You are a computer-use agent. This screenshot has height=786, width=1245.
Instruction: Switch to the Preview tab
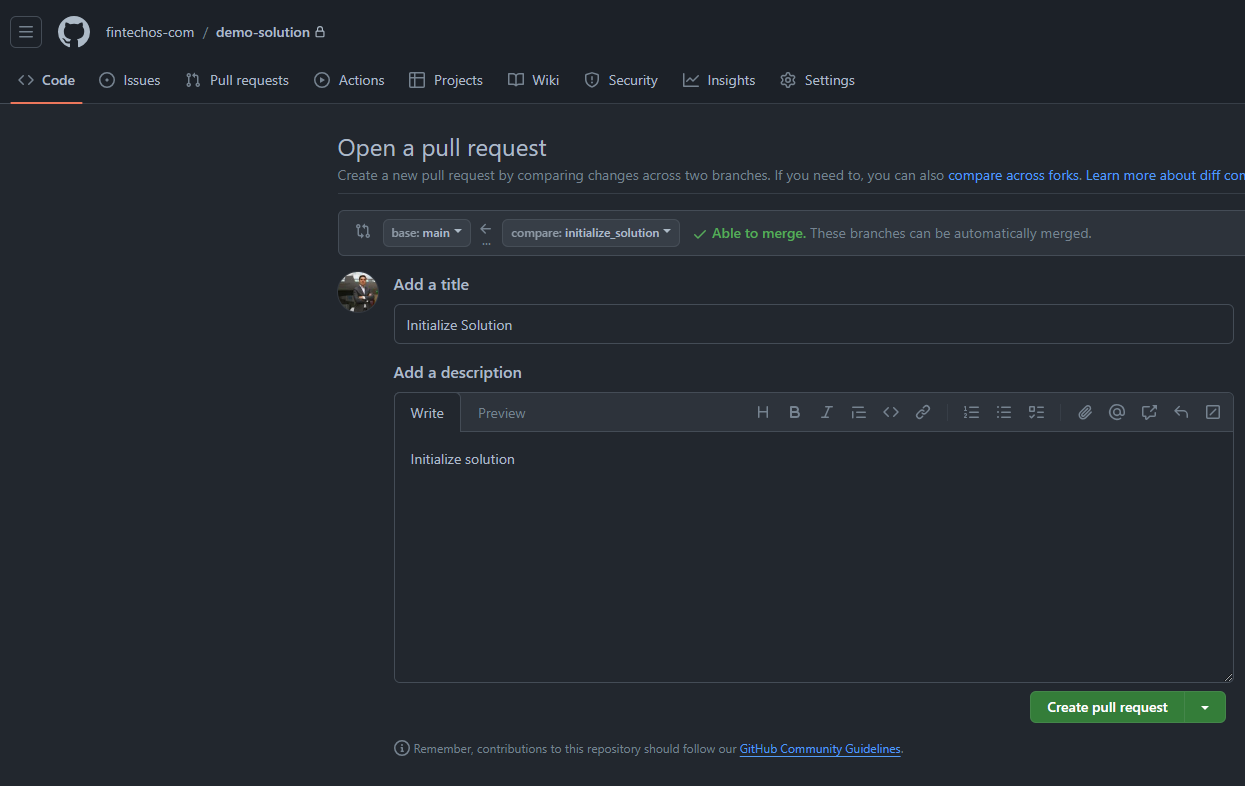tap(501, 413)
